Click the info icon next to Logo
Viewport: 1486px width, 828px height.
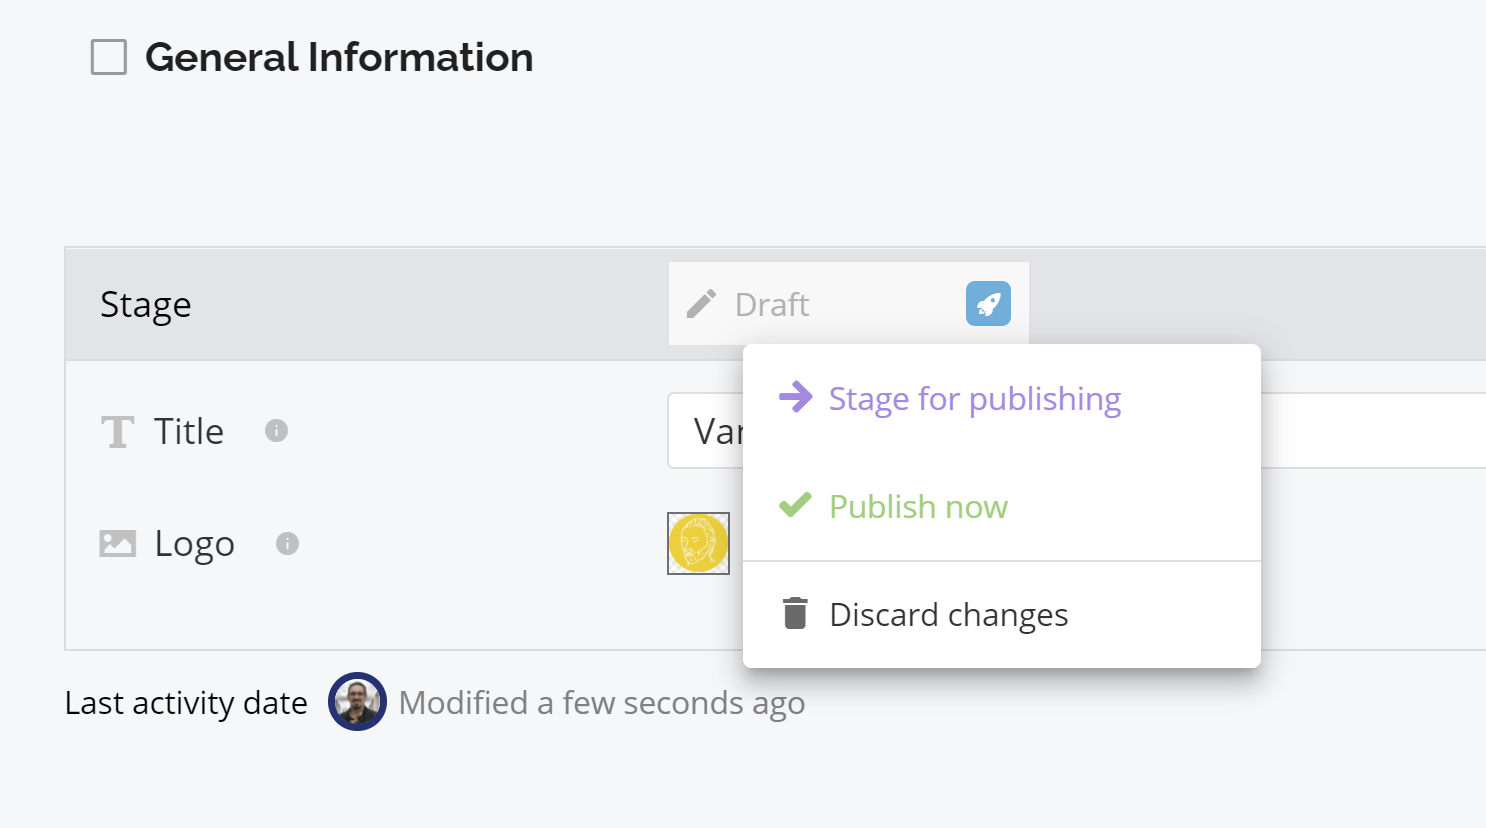(x=287, y=544)
